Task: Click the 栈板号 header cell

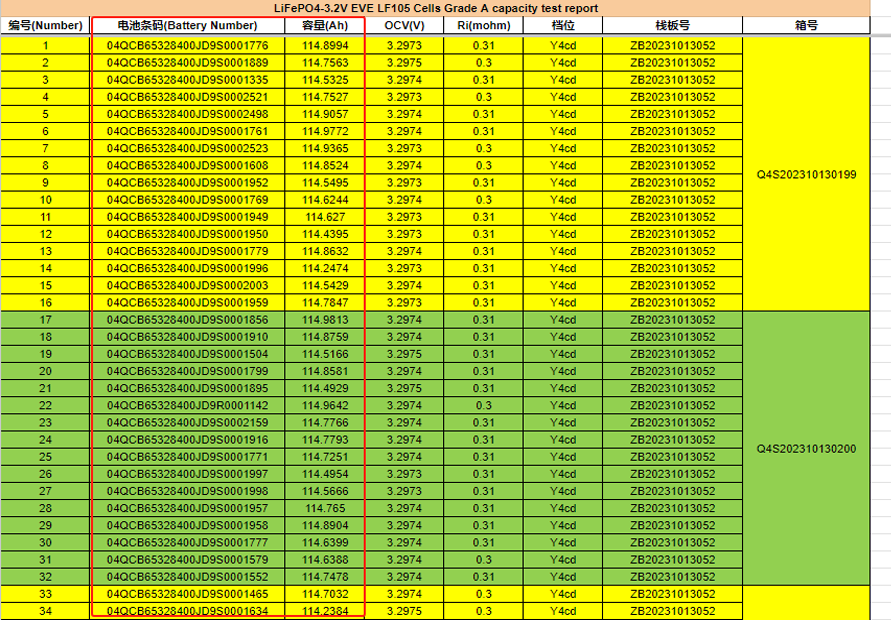Action: (x=672, y=25)
